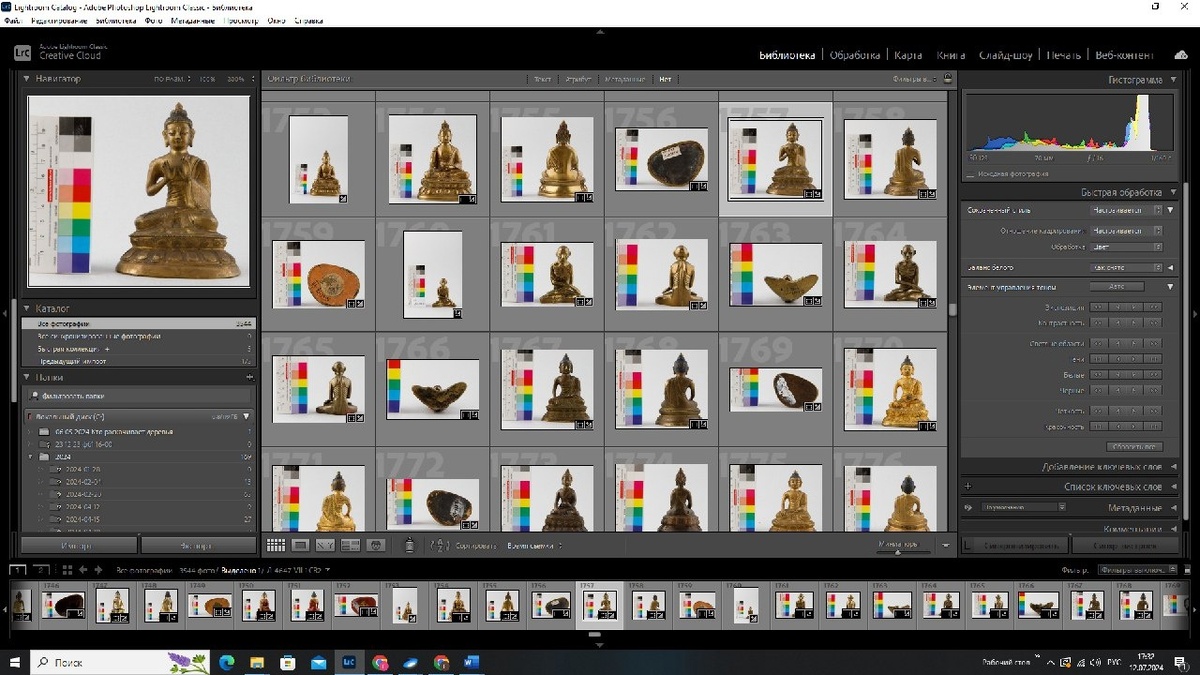The image size is (1200, 675).
Task: Open the Библиотека module
Action: tap(787, 55)
